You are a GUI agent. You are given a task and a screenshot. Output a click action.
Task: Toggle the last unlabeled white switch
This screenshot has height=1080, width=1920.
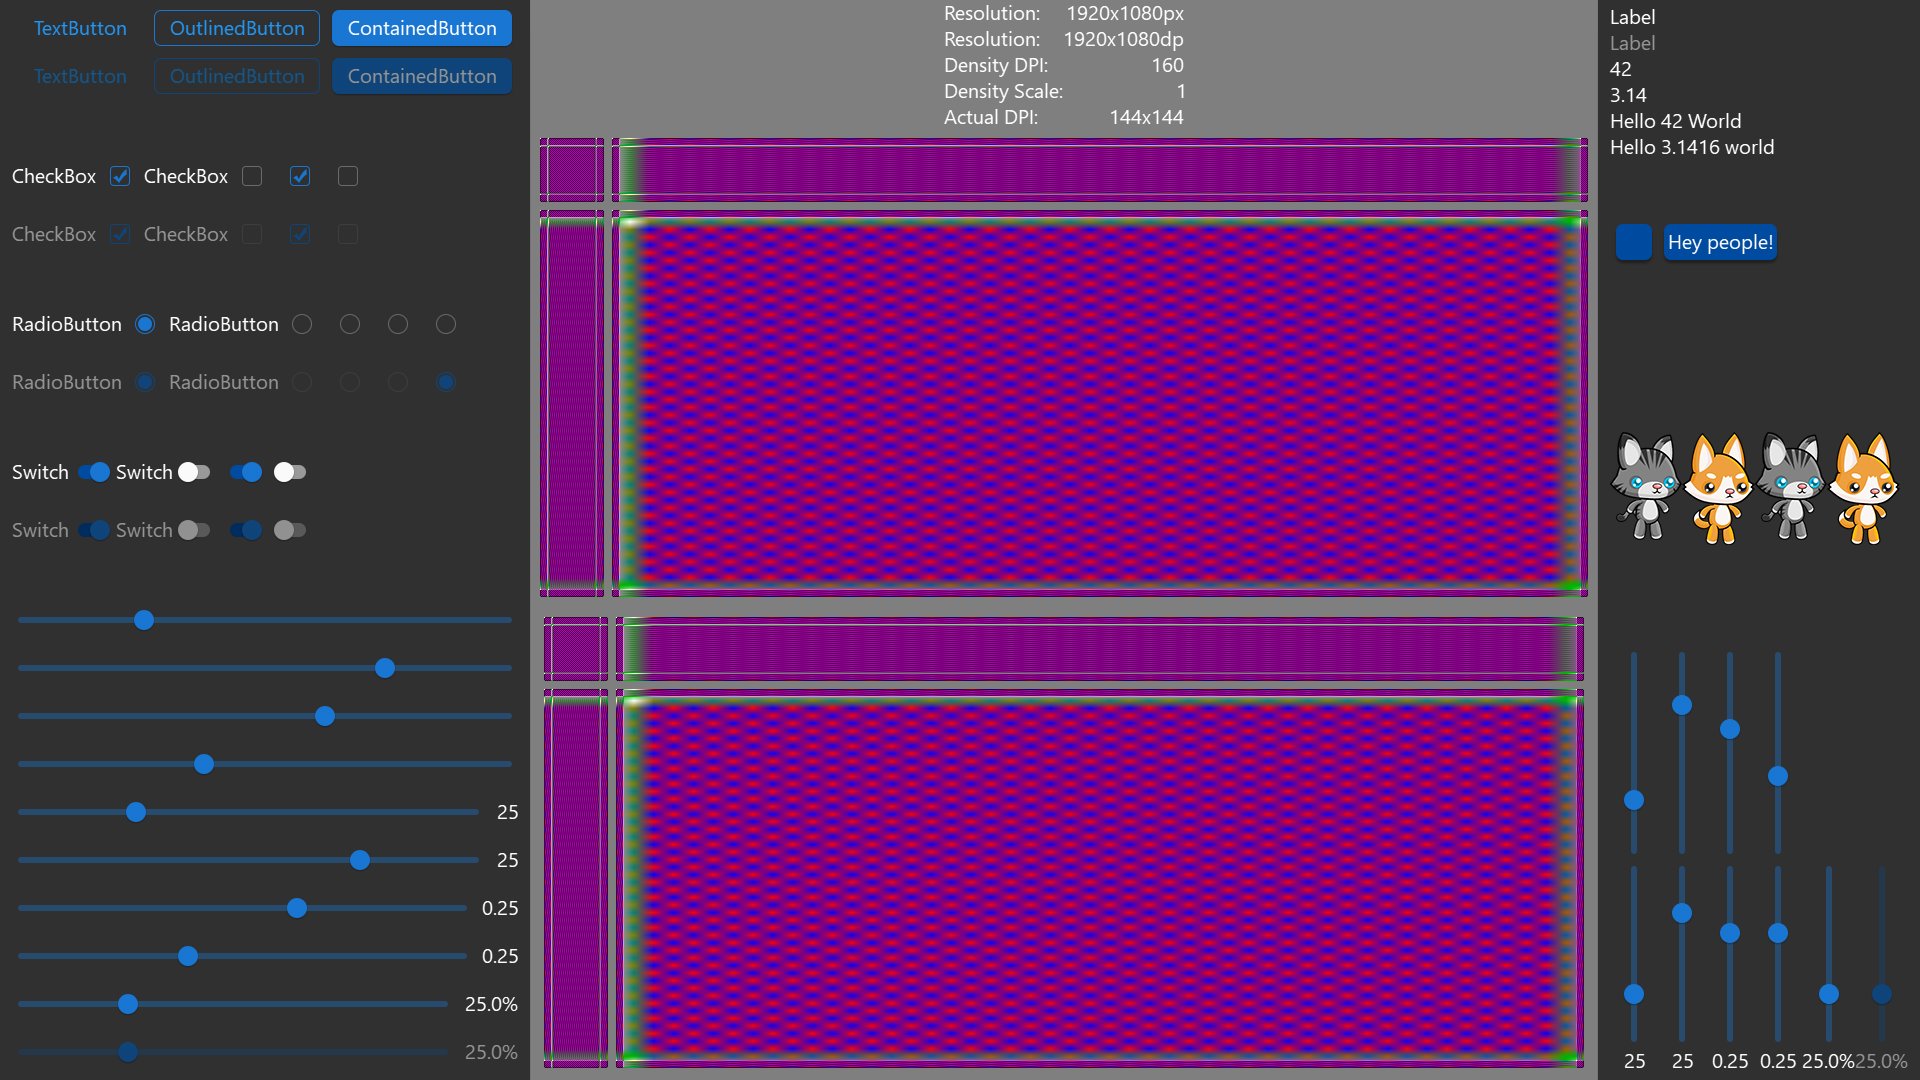289,472
